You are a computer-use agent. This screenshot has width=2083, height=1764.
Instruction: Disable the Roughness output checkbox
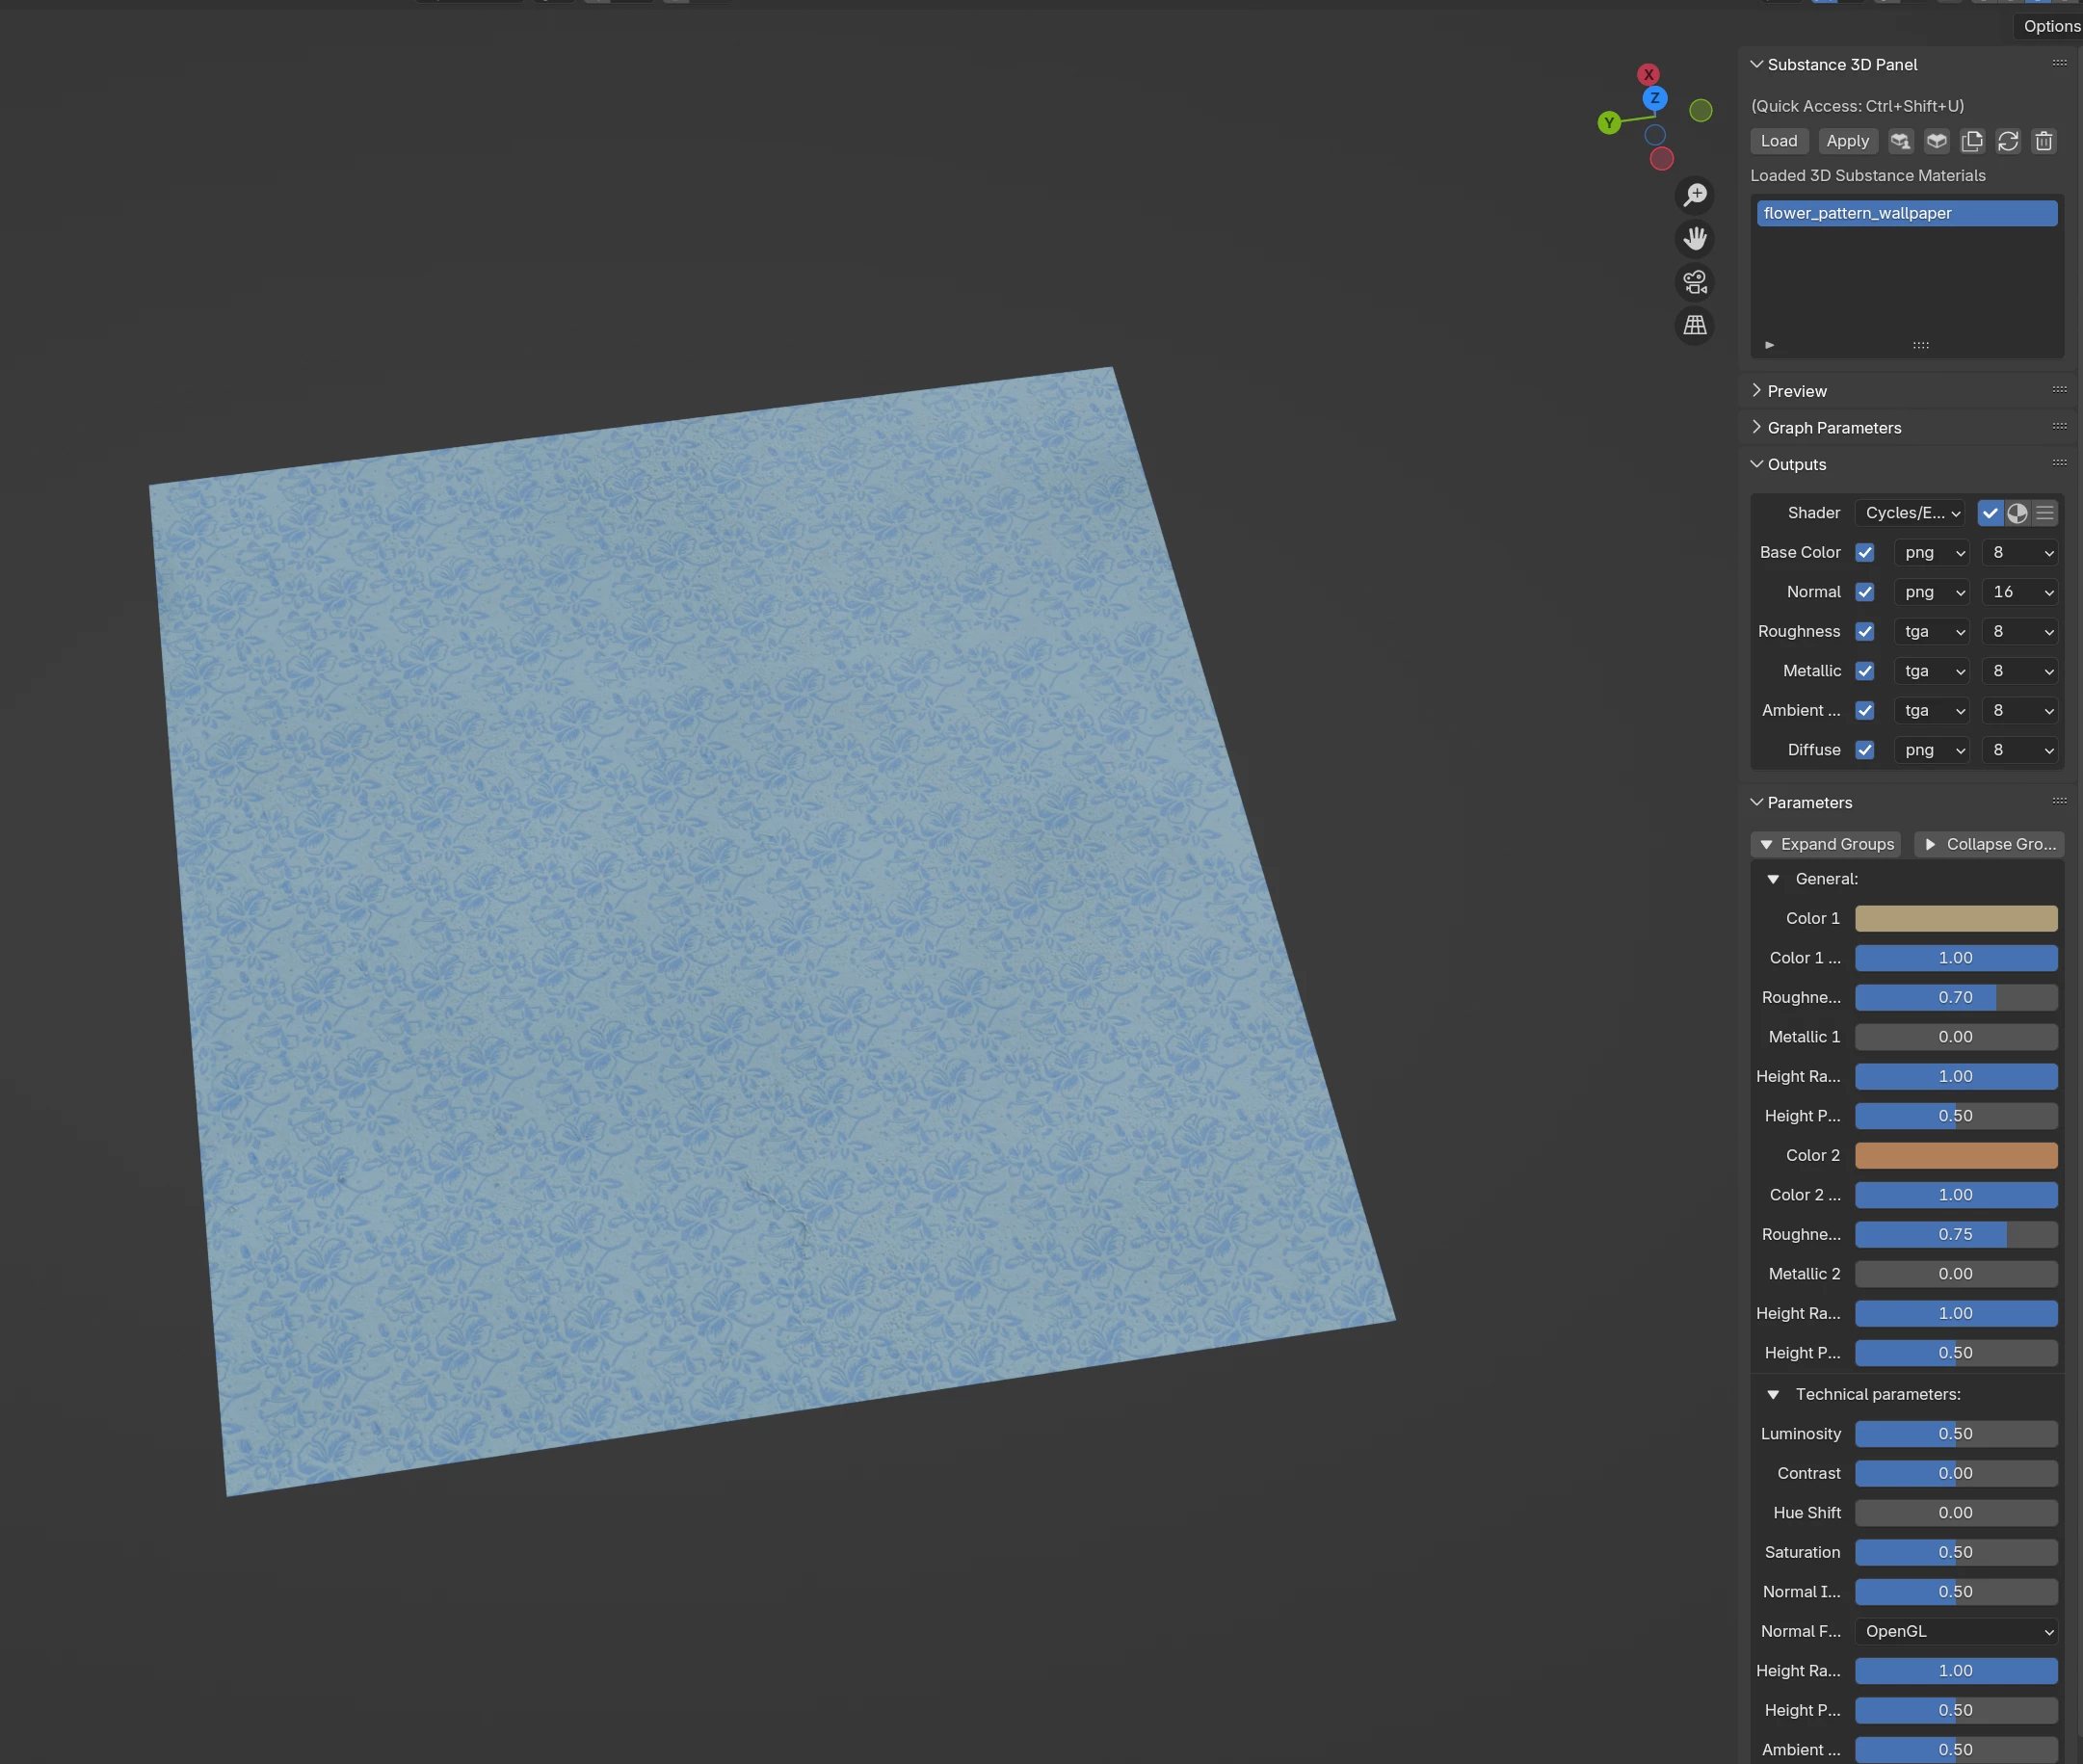coord(1864,631)
